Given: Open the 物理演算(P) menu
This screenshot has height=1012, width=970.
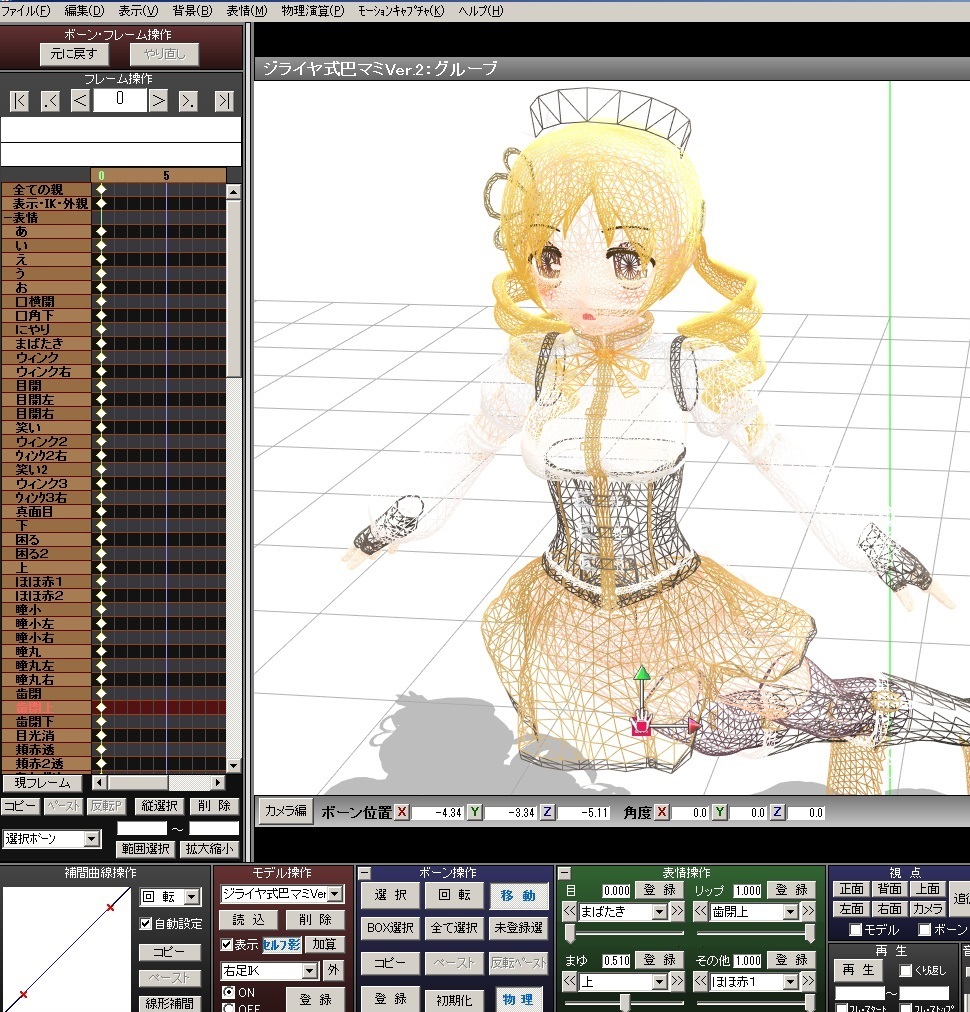Looking at the screenshot, I should [x=313, y=11].
